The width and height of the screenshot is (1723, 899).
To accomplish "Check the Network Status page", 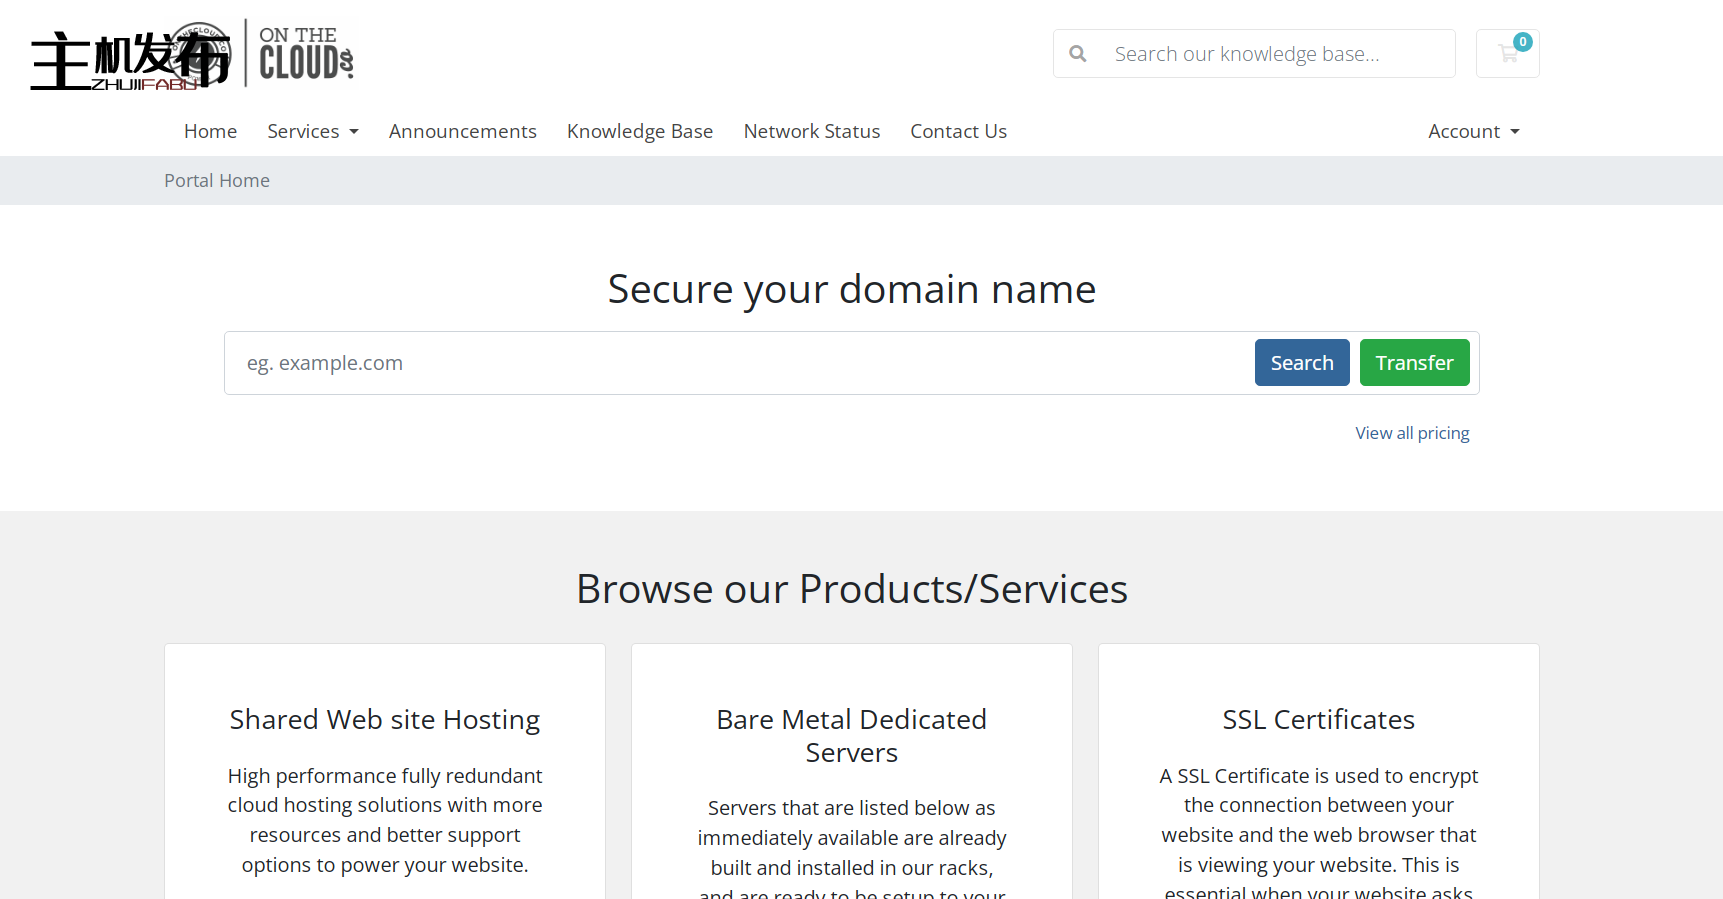I will pyautogui.click(x=811, y=132).
